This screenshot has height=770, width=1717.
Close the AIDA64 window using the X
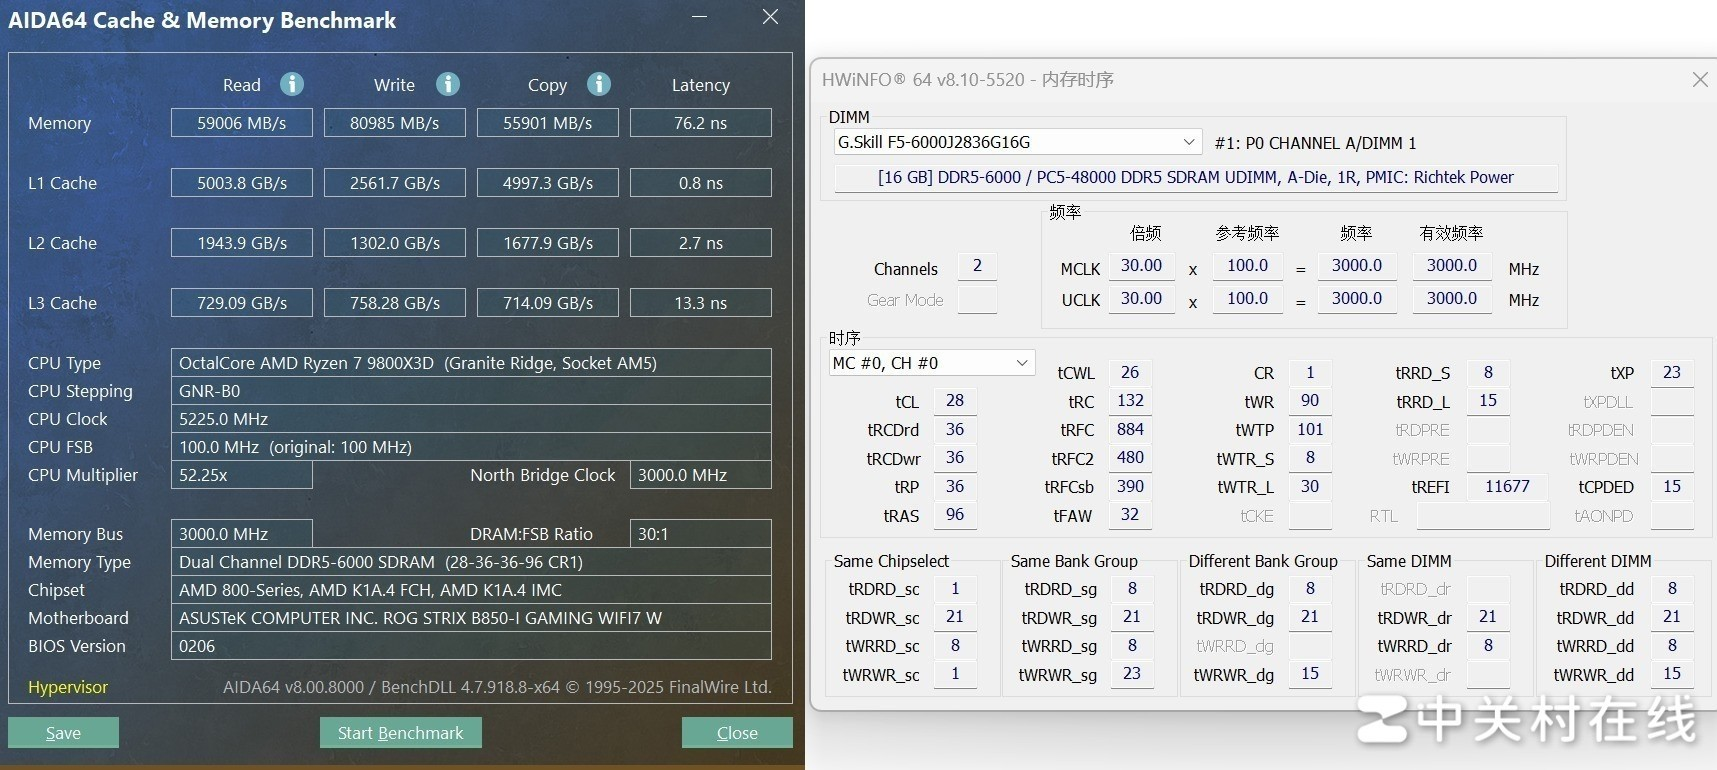[x=770, y=17]
